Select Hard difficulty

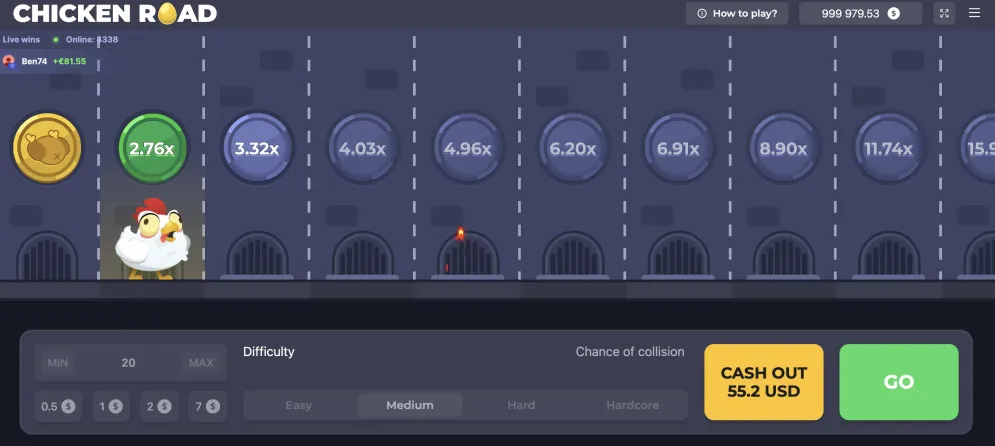pos(521,405)
